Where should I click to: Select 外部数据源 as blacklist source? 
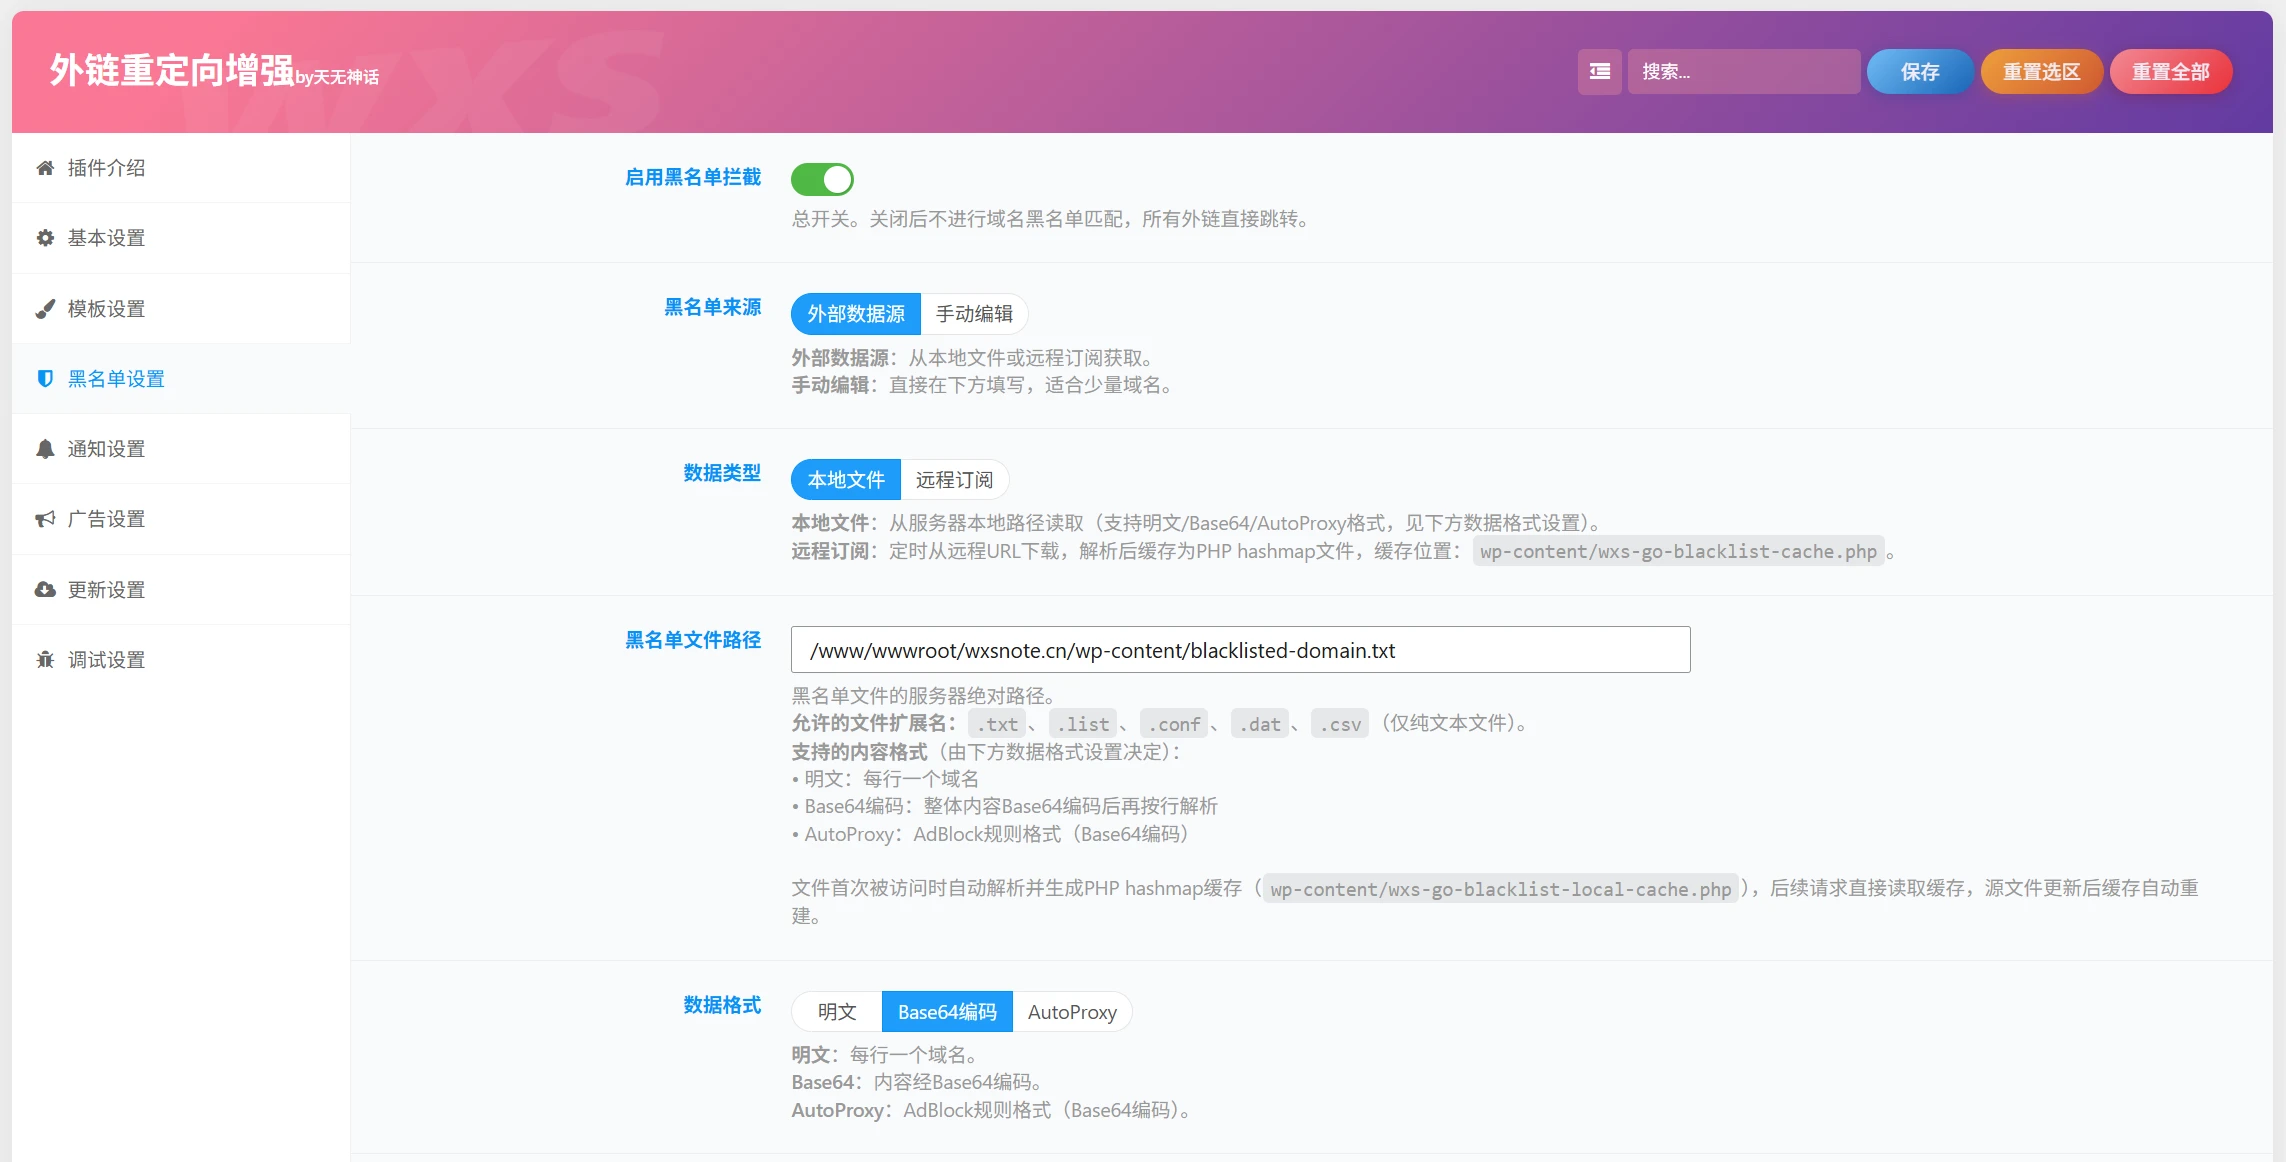point(856,314)
